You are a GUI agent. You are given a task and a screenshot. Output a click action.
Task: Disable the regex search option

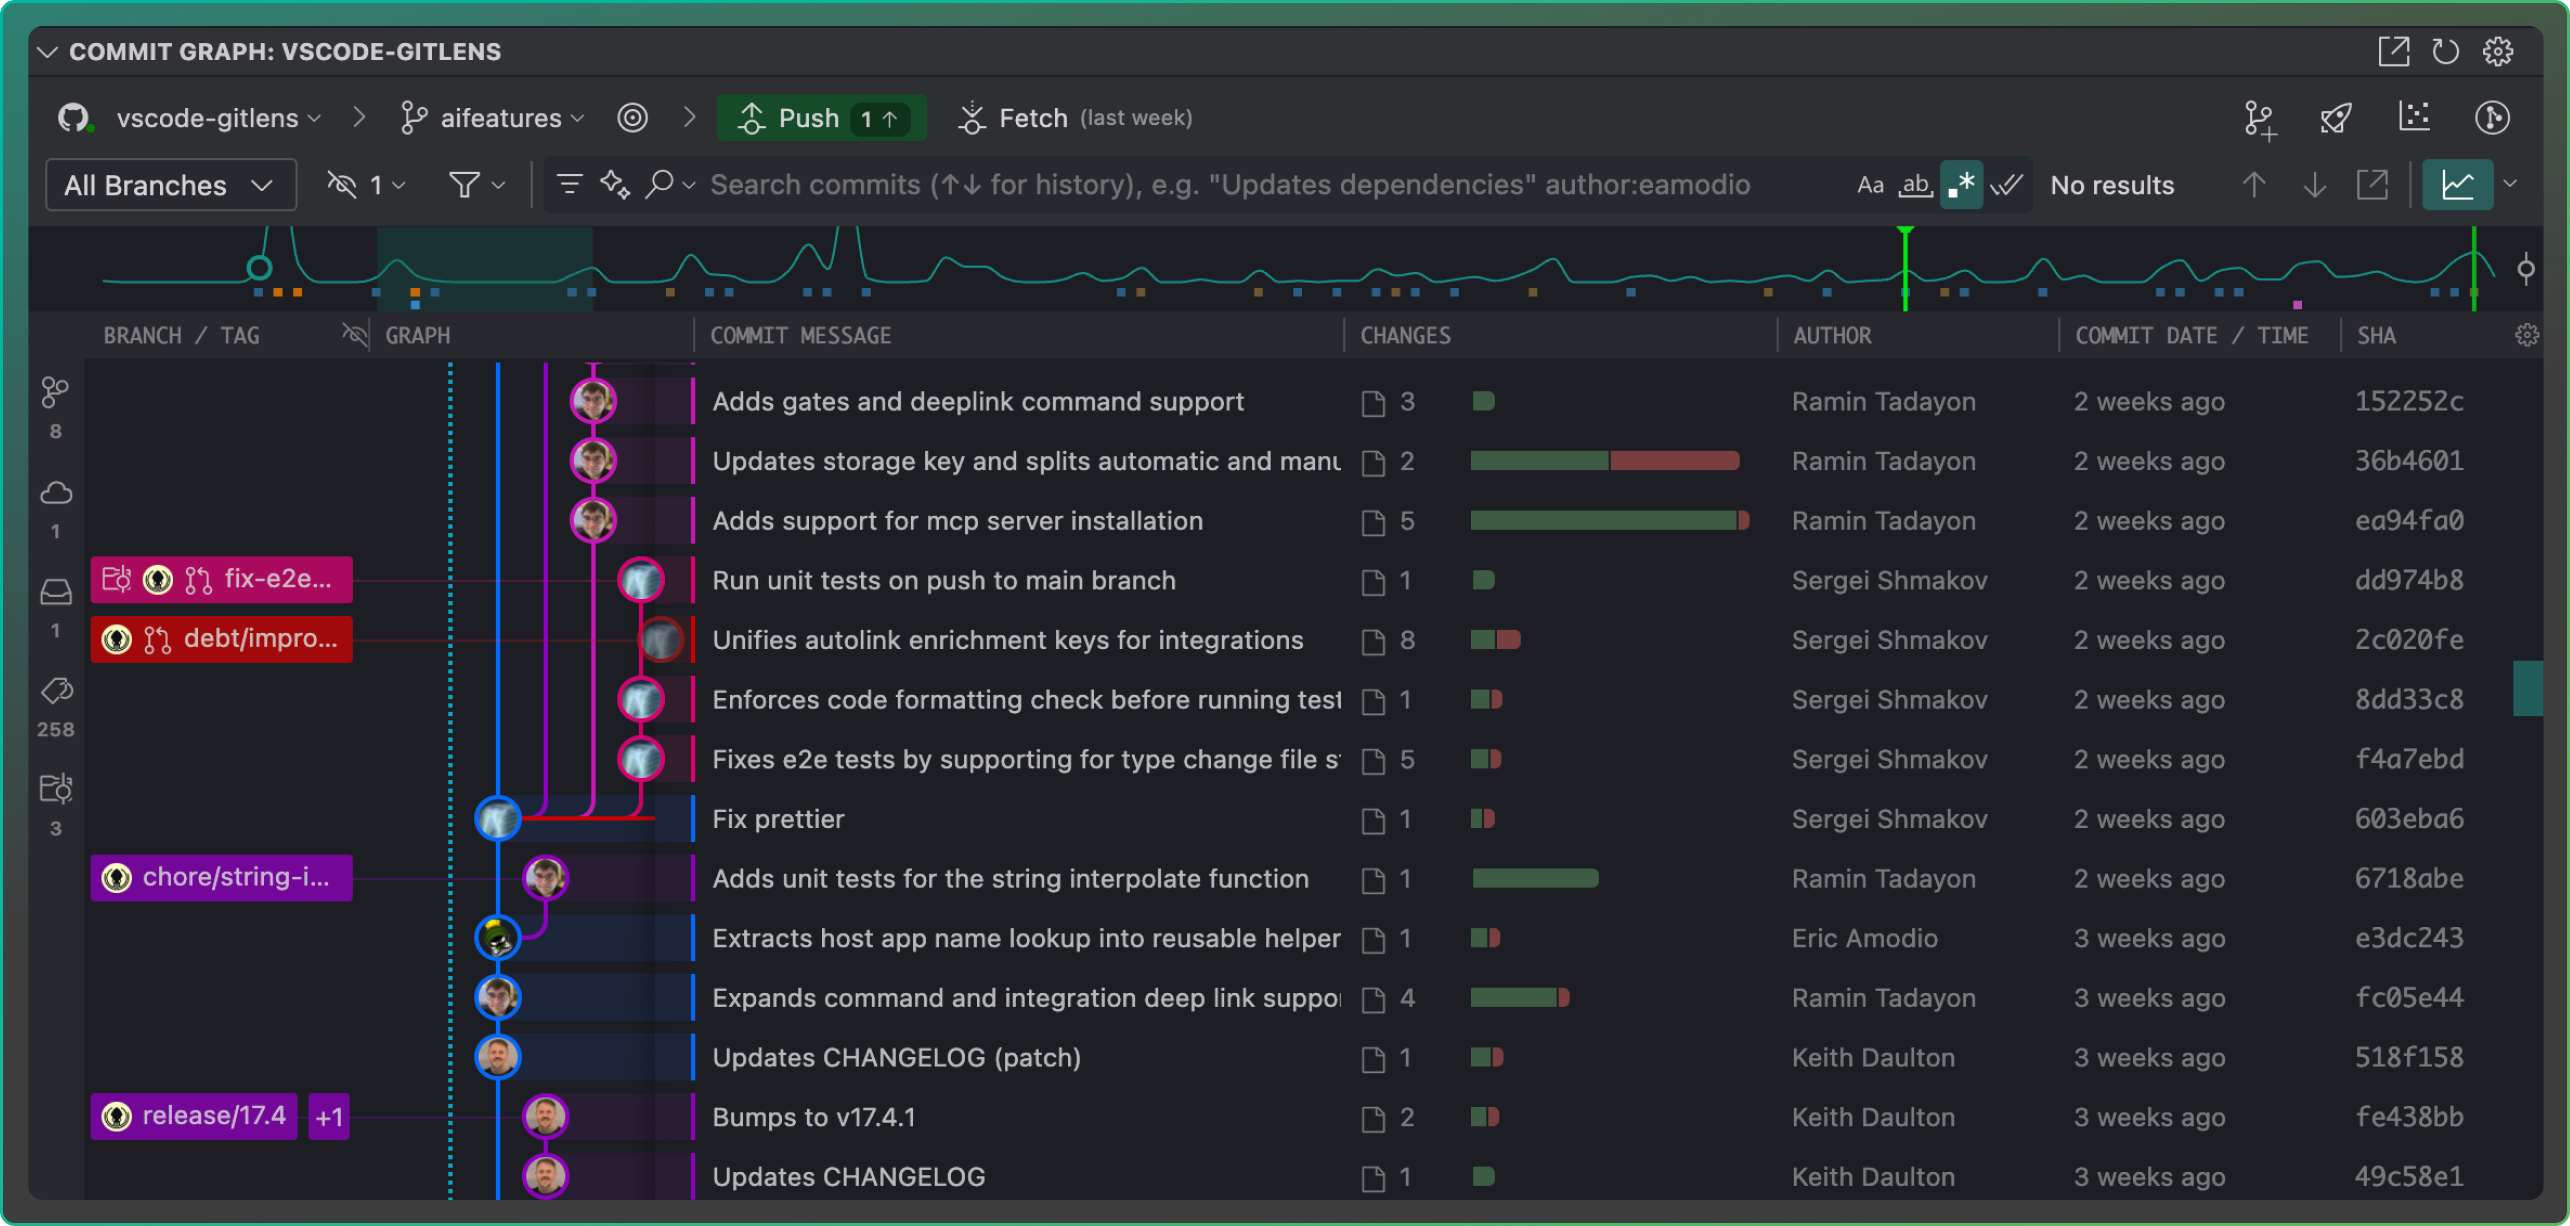(x=1962, y=184)
